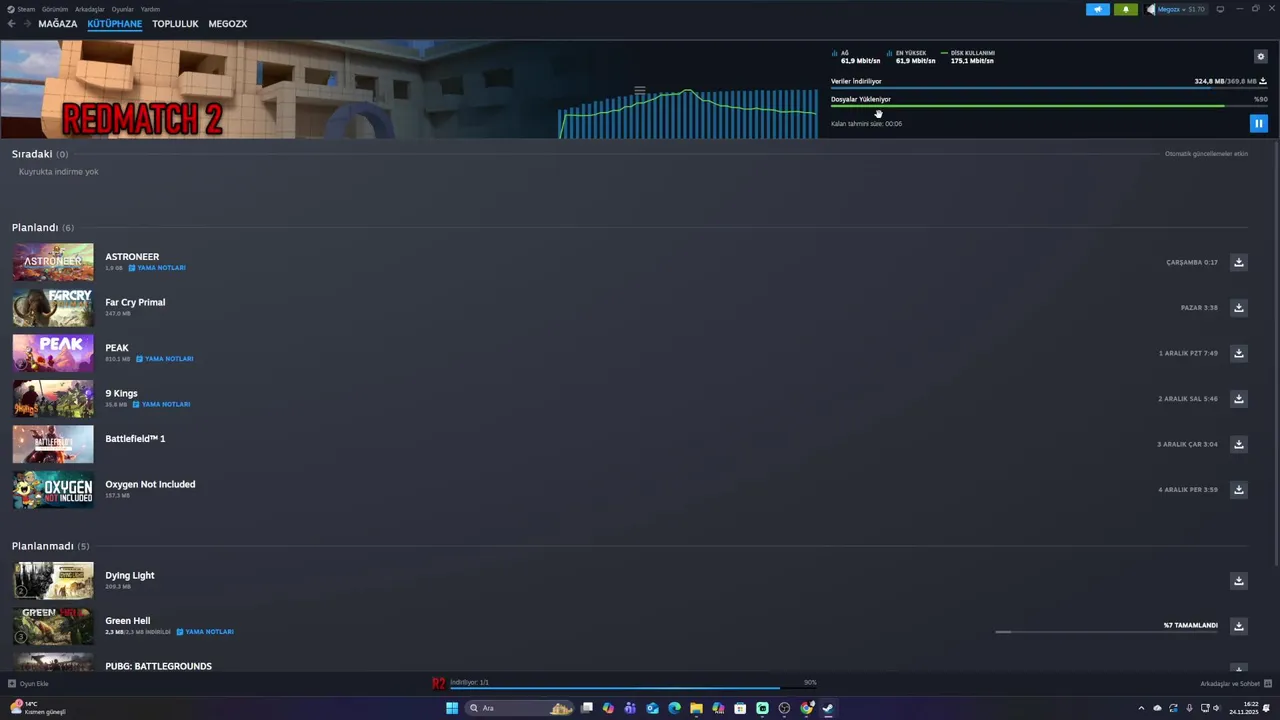This screenshot has height=720, width=1280.
Task: Open Google Chrome from taskbar
Action: 806,708
